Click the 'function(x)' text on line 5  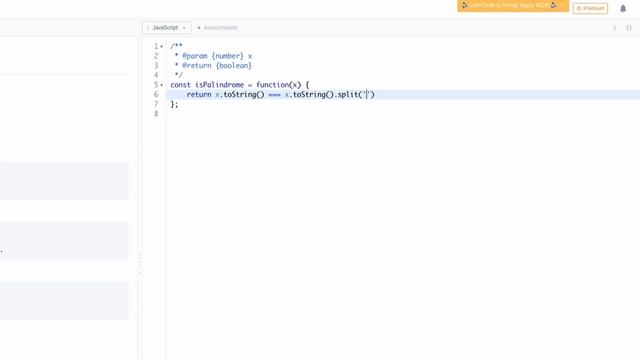point(278,85)
